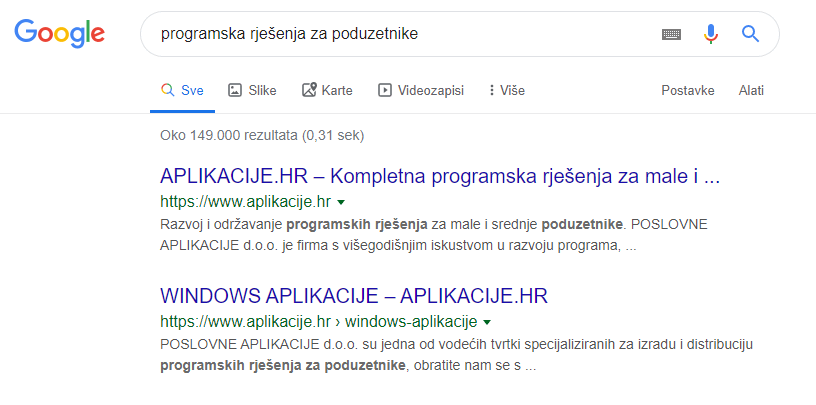Open the APLIKACIJE.HR Kompletna programska rješenja result
Image resolution: width=816 pixels, height=405 pixels.
point(440,177)
